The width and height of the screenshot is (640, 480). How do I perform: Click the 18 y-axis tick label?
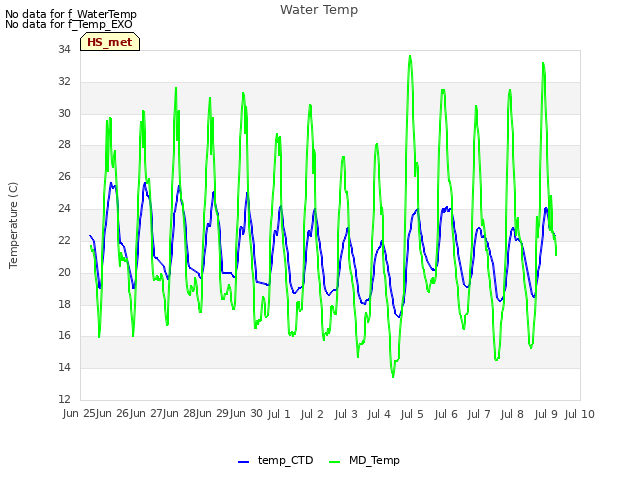[x=64, y=304]
